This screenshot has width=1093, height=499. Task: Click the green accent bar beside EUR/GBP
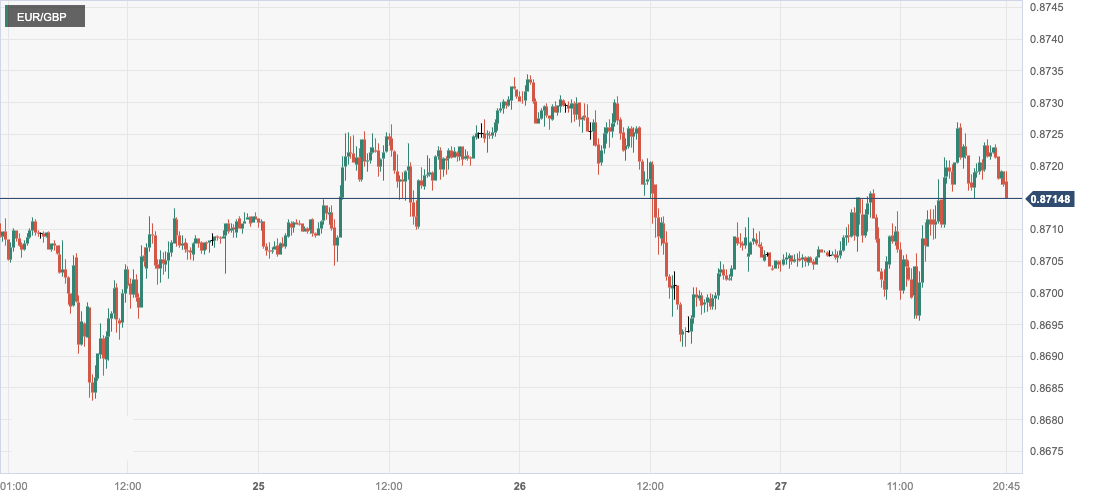click(x=9, y=17)
